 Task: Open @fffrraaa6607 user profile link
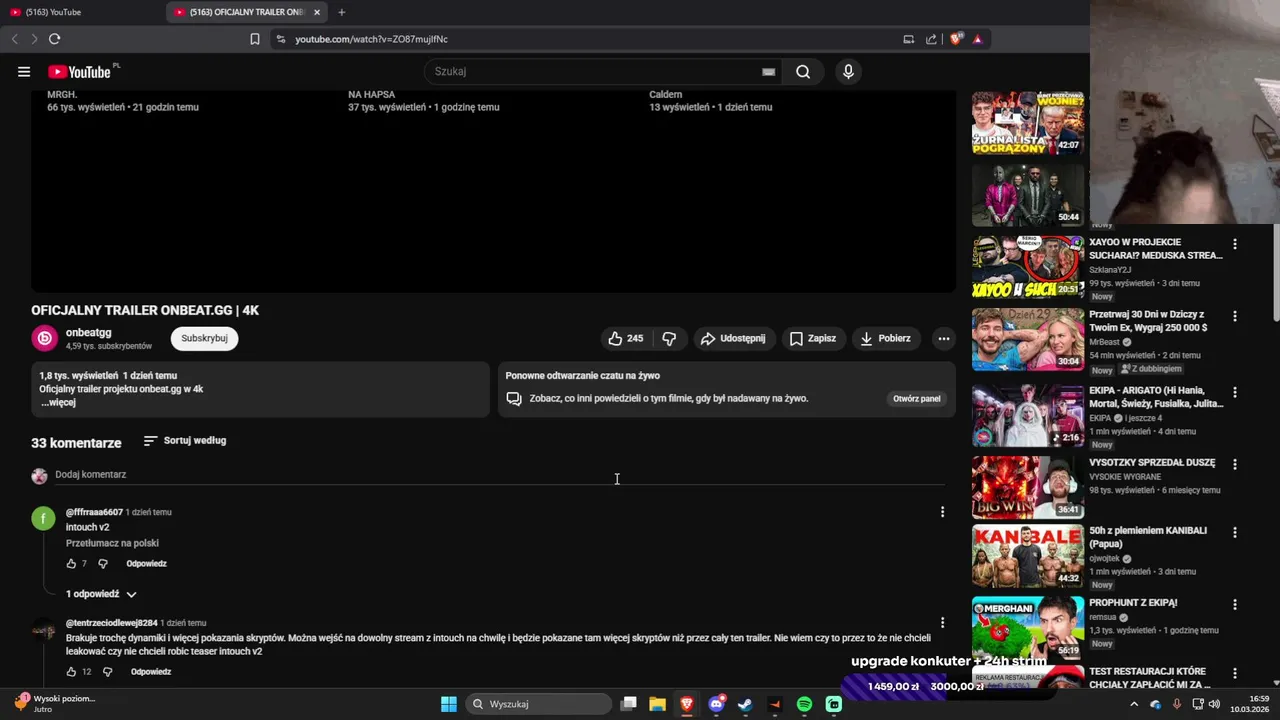(94, 512)
